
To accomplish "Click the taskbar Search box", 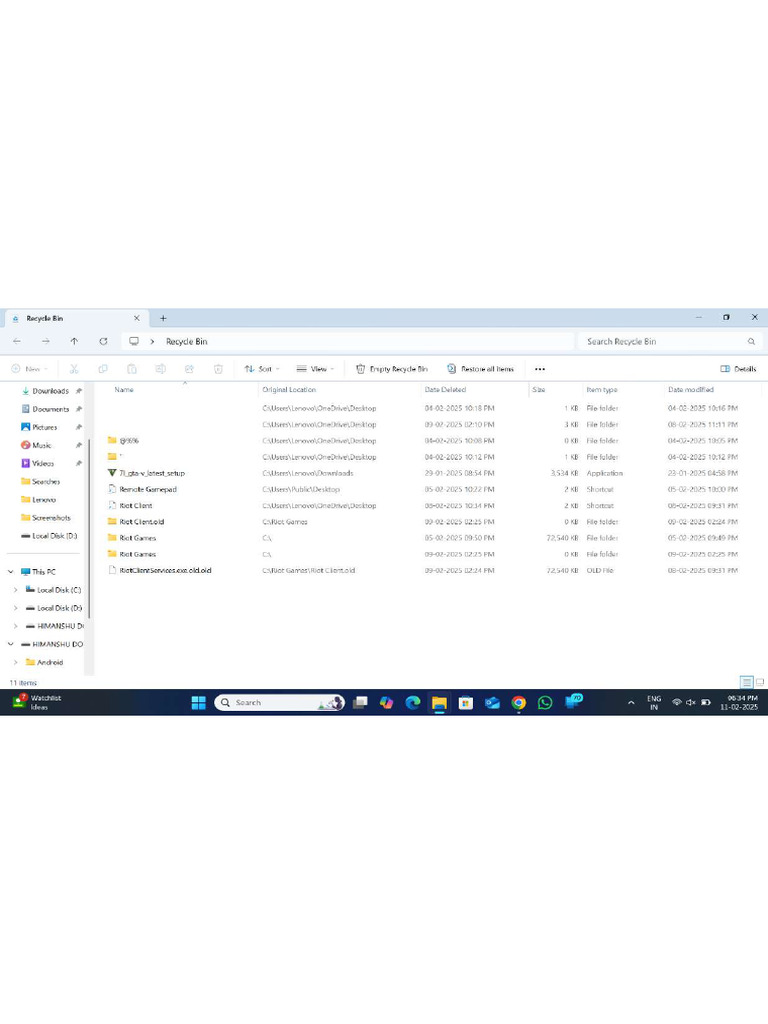I will pyautogui.click(x=280, y=702).
